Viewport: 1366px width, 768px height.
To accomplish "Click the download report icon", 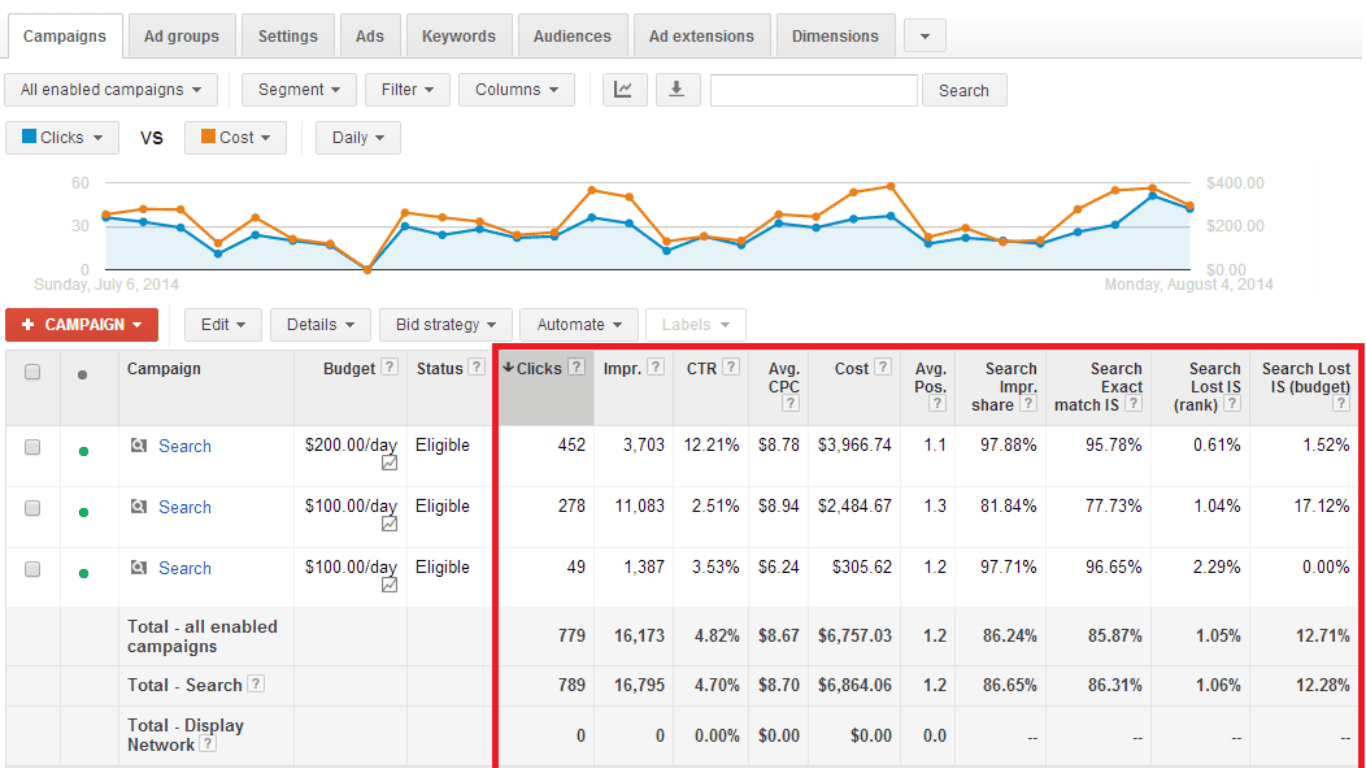I will pyautogui.click(x=677, y=90).
